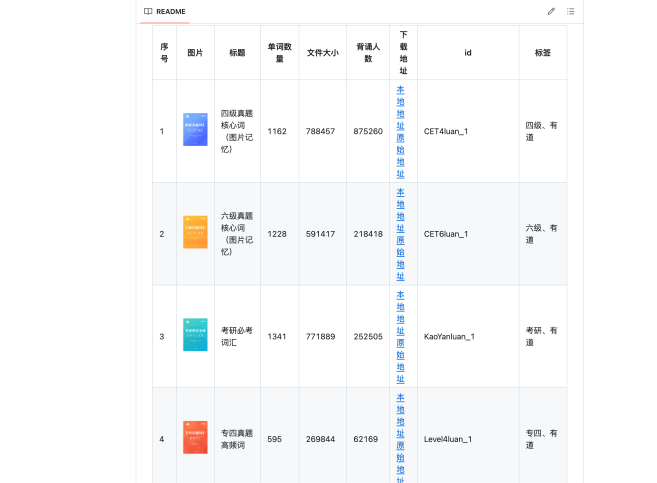This screenshot has width=657, height=483.
Task: Click the 单词数量 column header
Action: coord(279,52)
